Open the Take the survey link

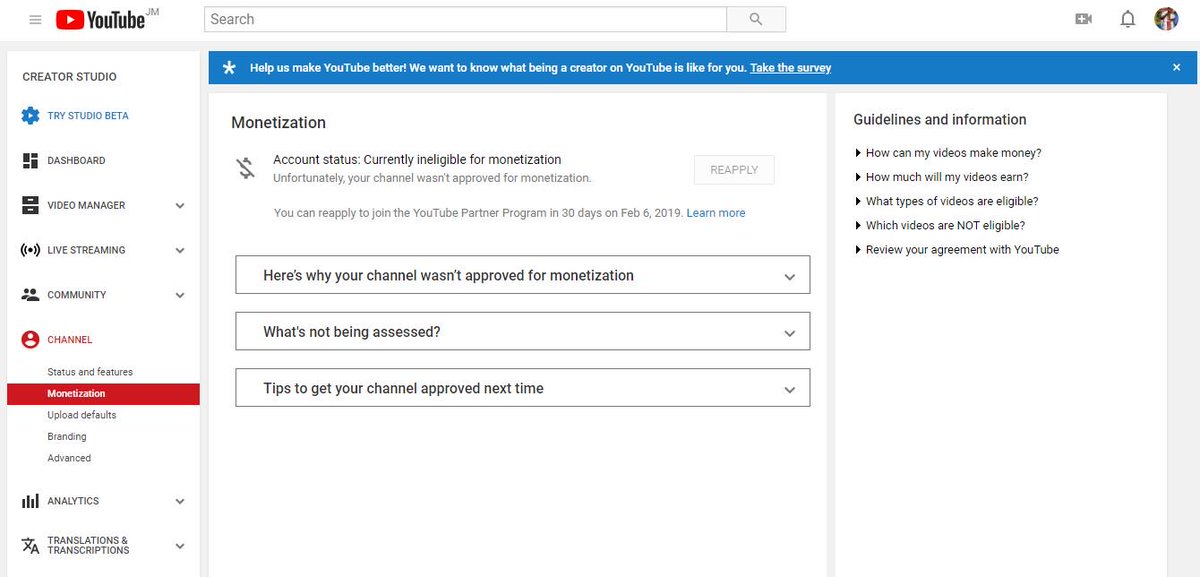click(790, 68)
